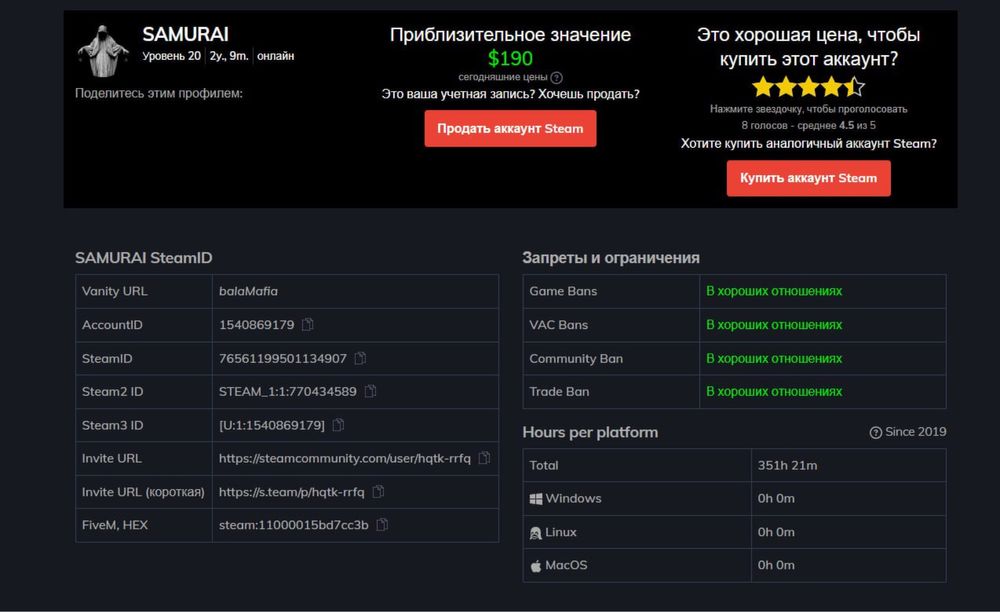Click the Windows platform icon
This screenshot has width=1000, height=612.
[x=536, y=499]
